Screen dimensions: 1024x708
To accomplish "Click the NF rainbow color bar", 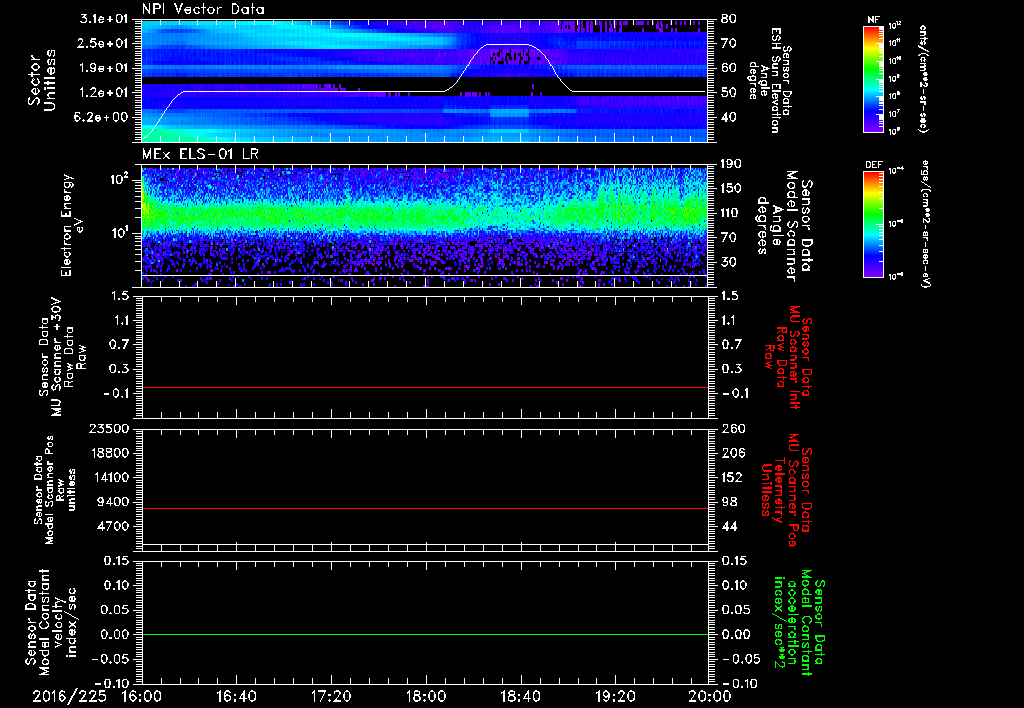I will 873,79.
